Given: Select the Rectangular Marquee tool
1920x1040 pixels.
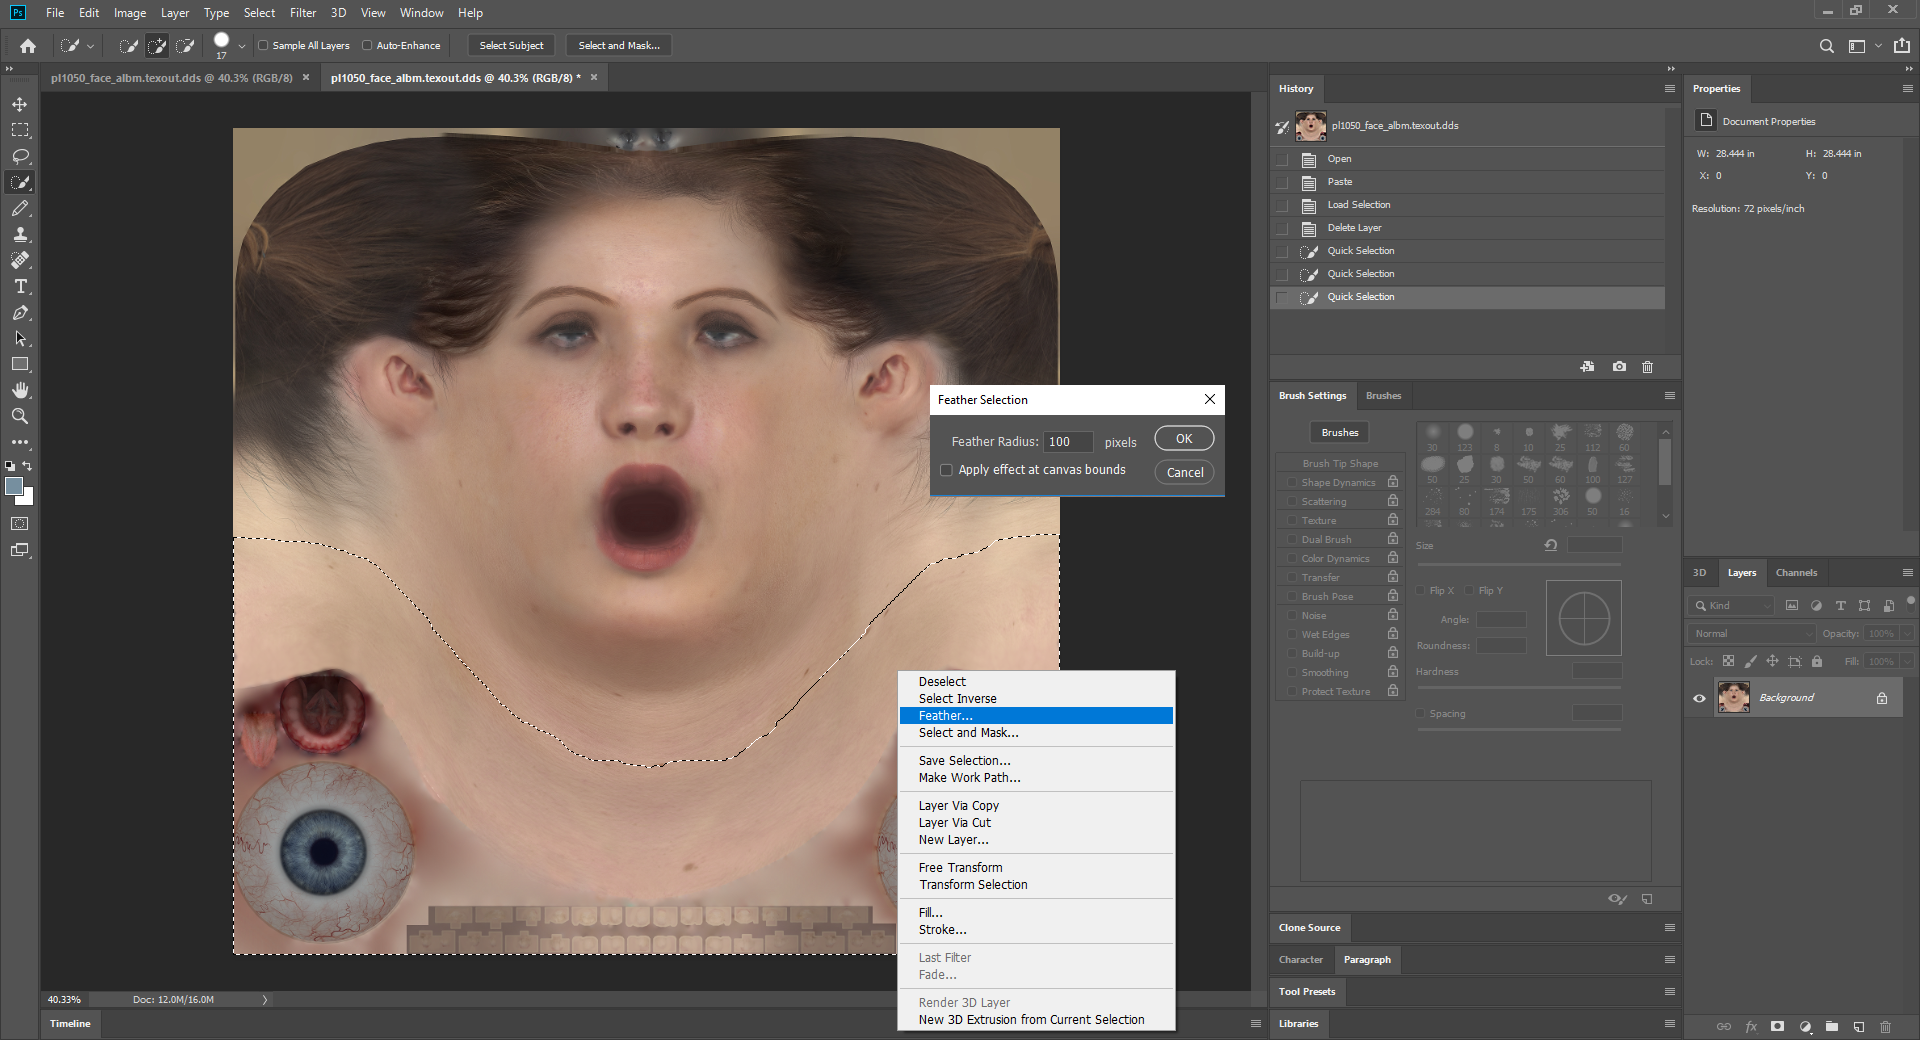Looking at the screenshot, I should point(20,130).
